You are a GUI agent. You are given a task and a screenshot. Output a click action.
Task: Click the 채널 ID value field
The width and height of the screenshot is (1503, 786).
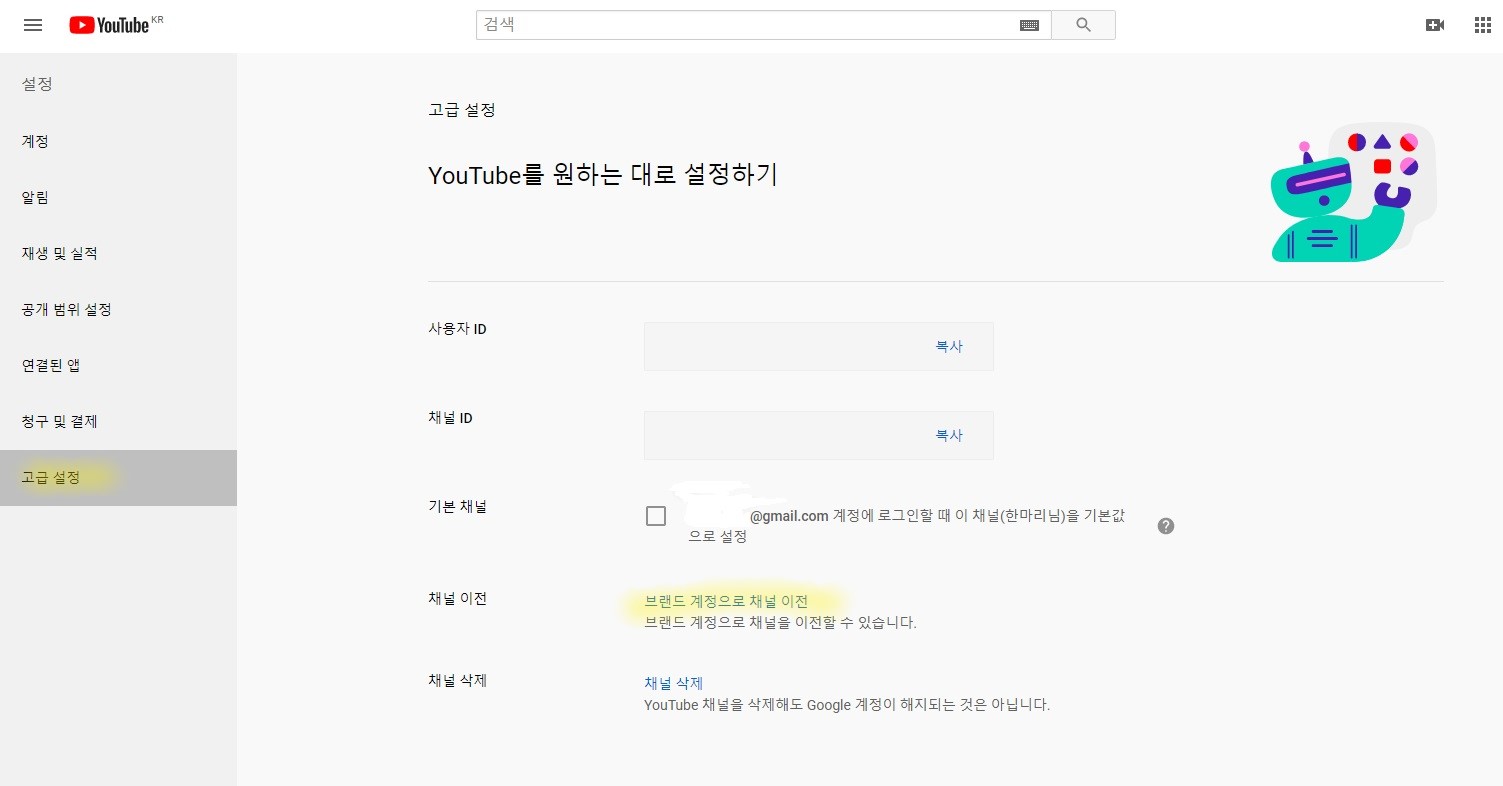[x=819, y=436]
